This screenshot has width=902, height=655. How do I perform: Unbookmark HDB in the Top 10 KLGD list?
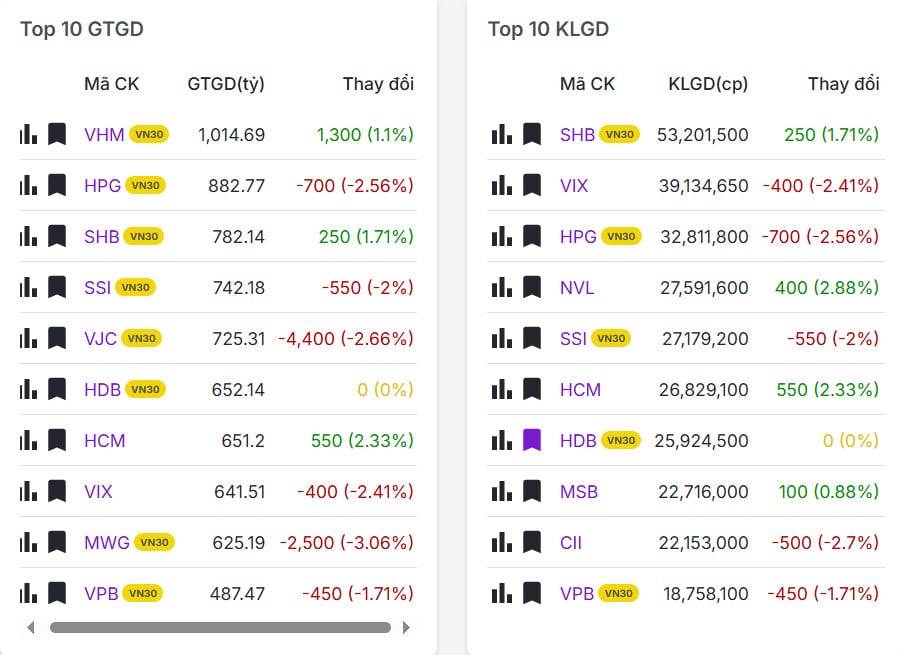coord(531,441)
